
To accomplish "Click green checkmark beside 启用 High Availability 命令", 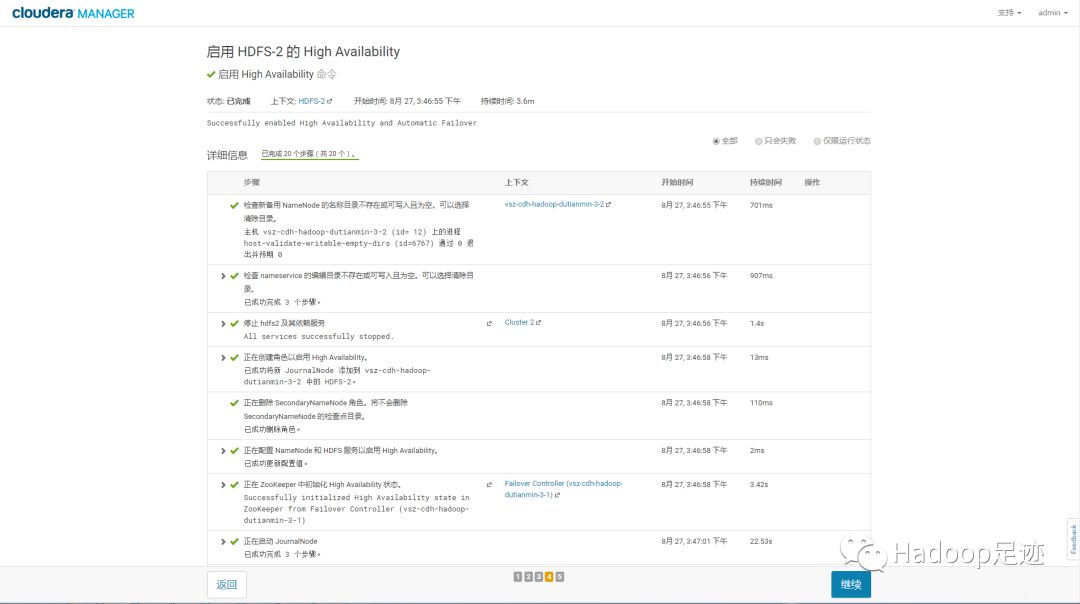I will [x=211, y=74].
